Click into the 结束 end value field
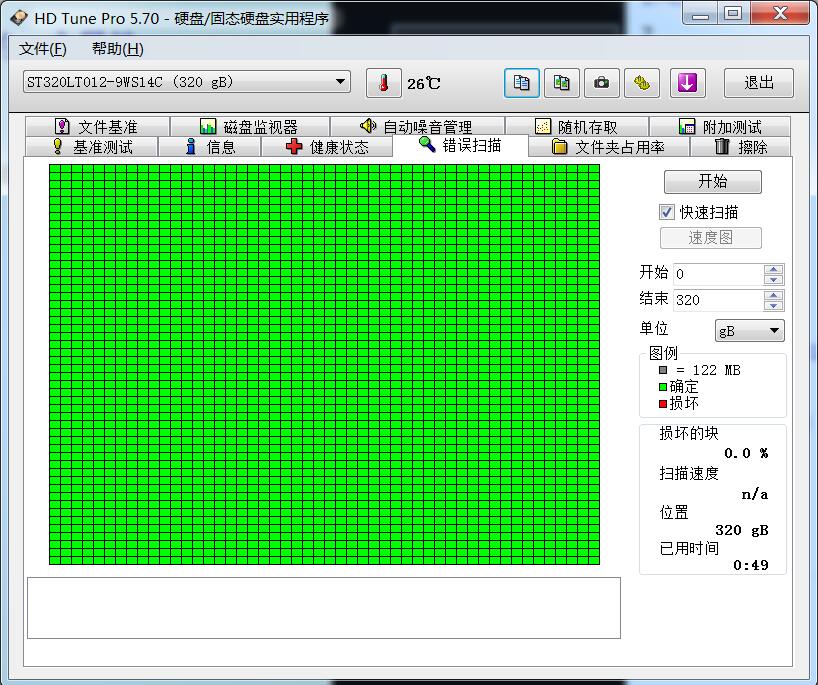 (717, 300)
